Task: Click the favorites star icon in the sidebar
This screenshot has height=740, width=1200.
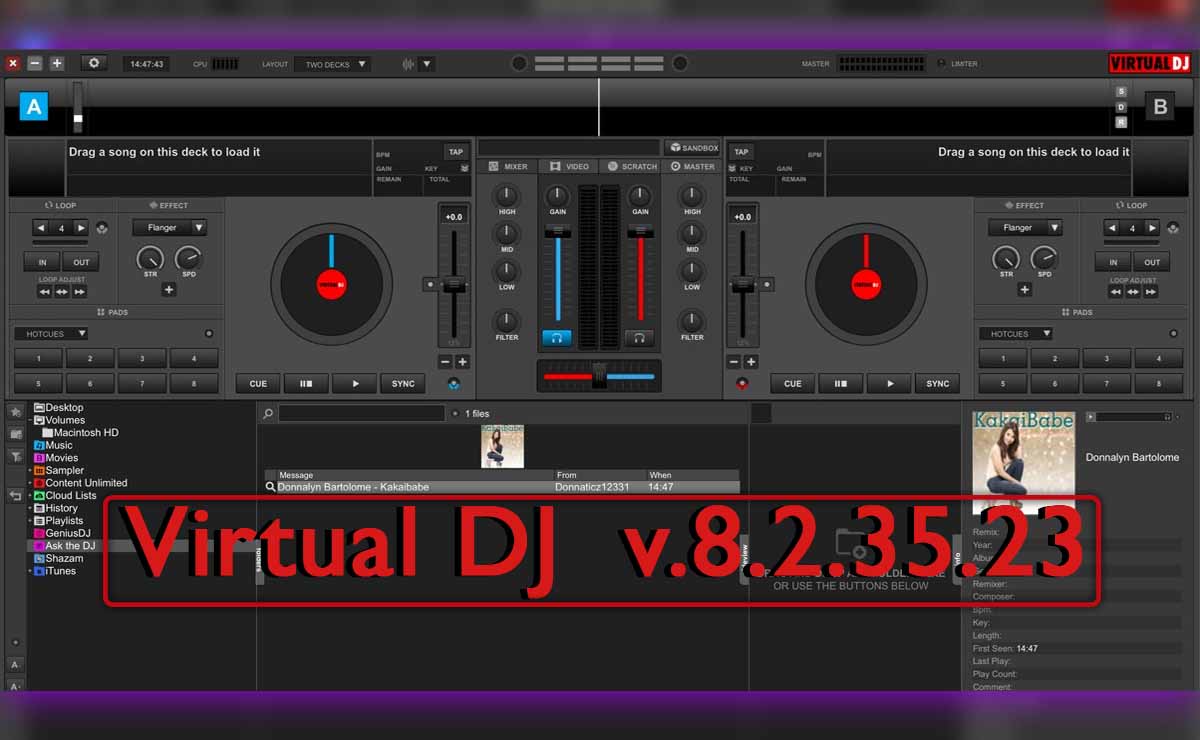Action: [x=16, y=410]
